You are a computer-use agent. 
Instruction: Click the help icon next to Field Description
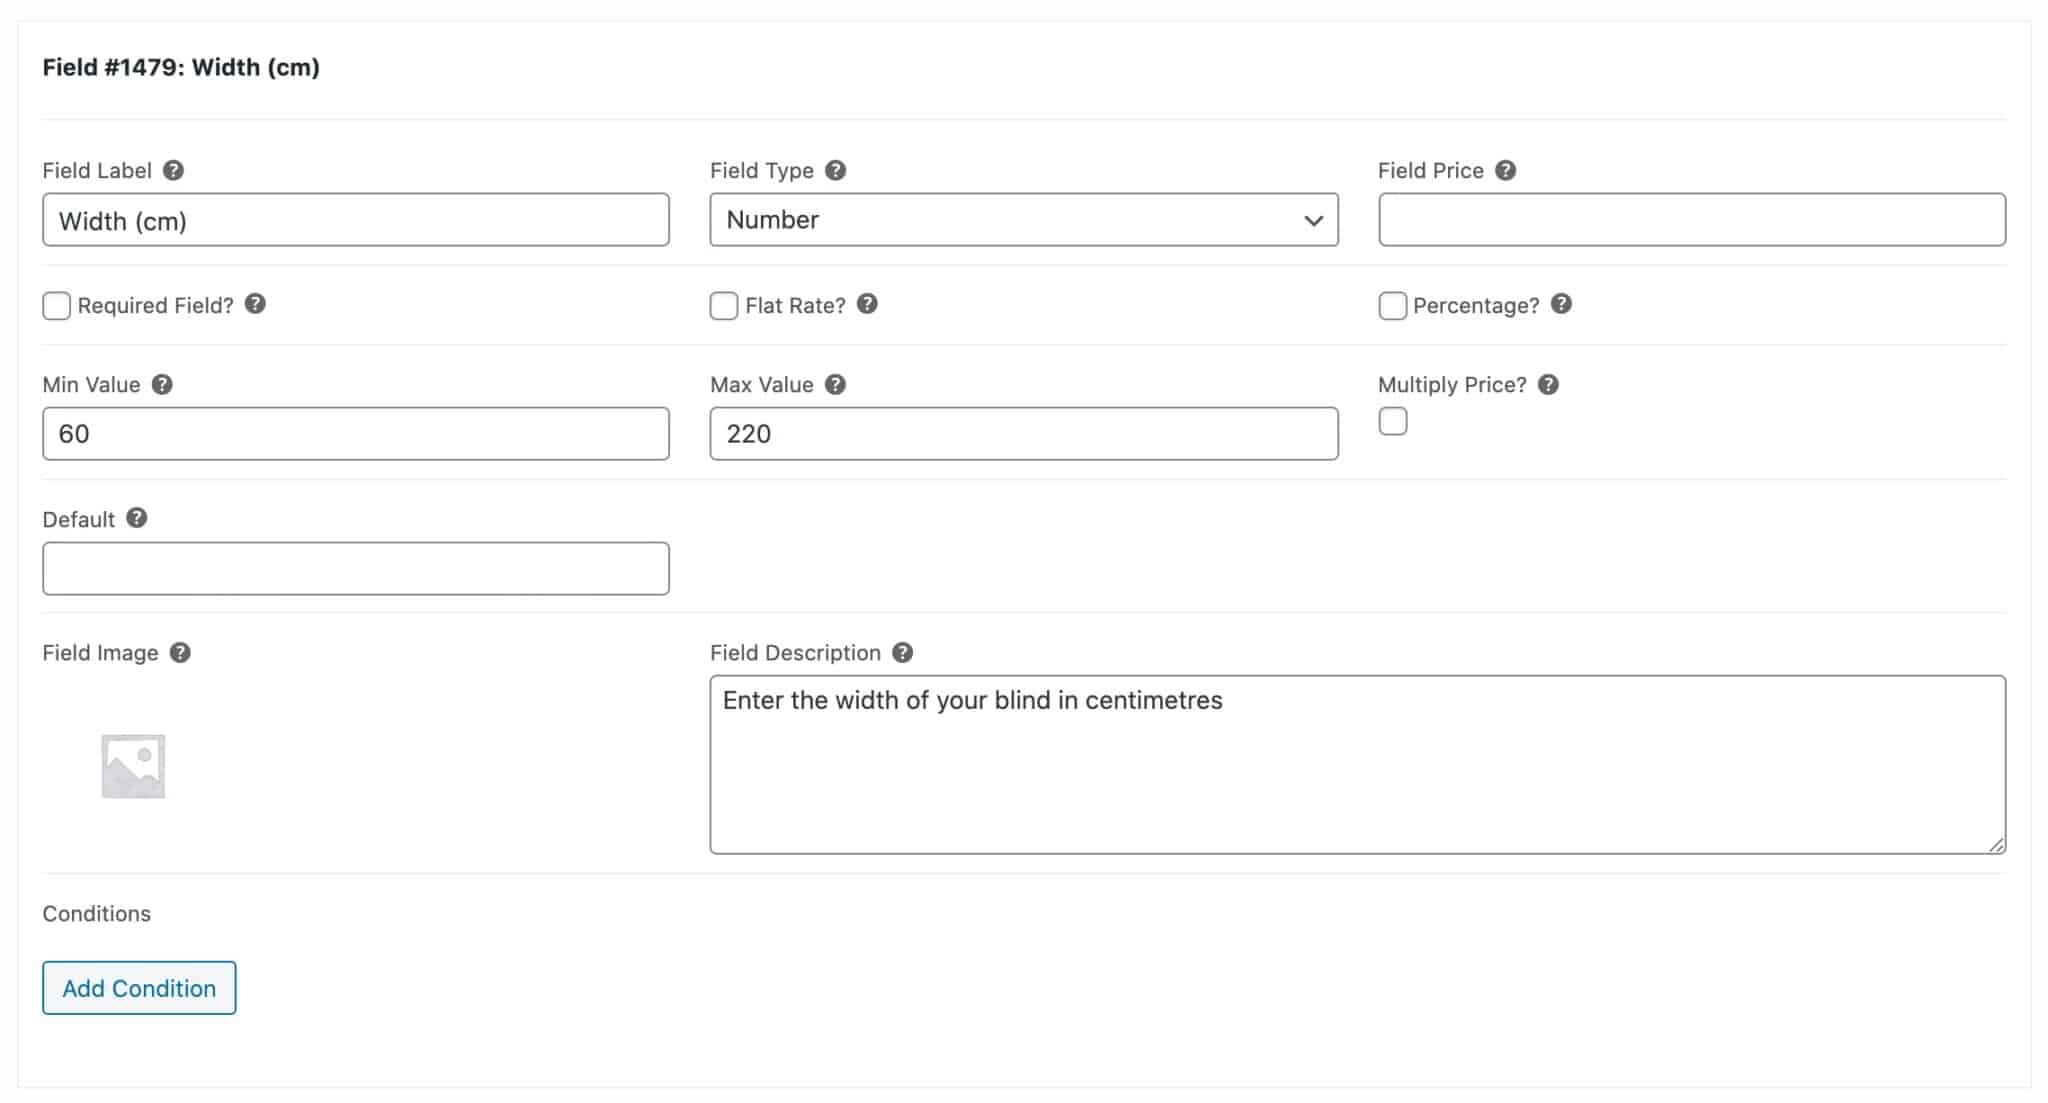click(903, 652)
